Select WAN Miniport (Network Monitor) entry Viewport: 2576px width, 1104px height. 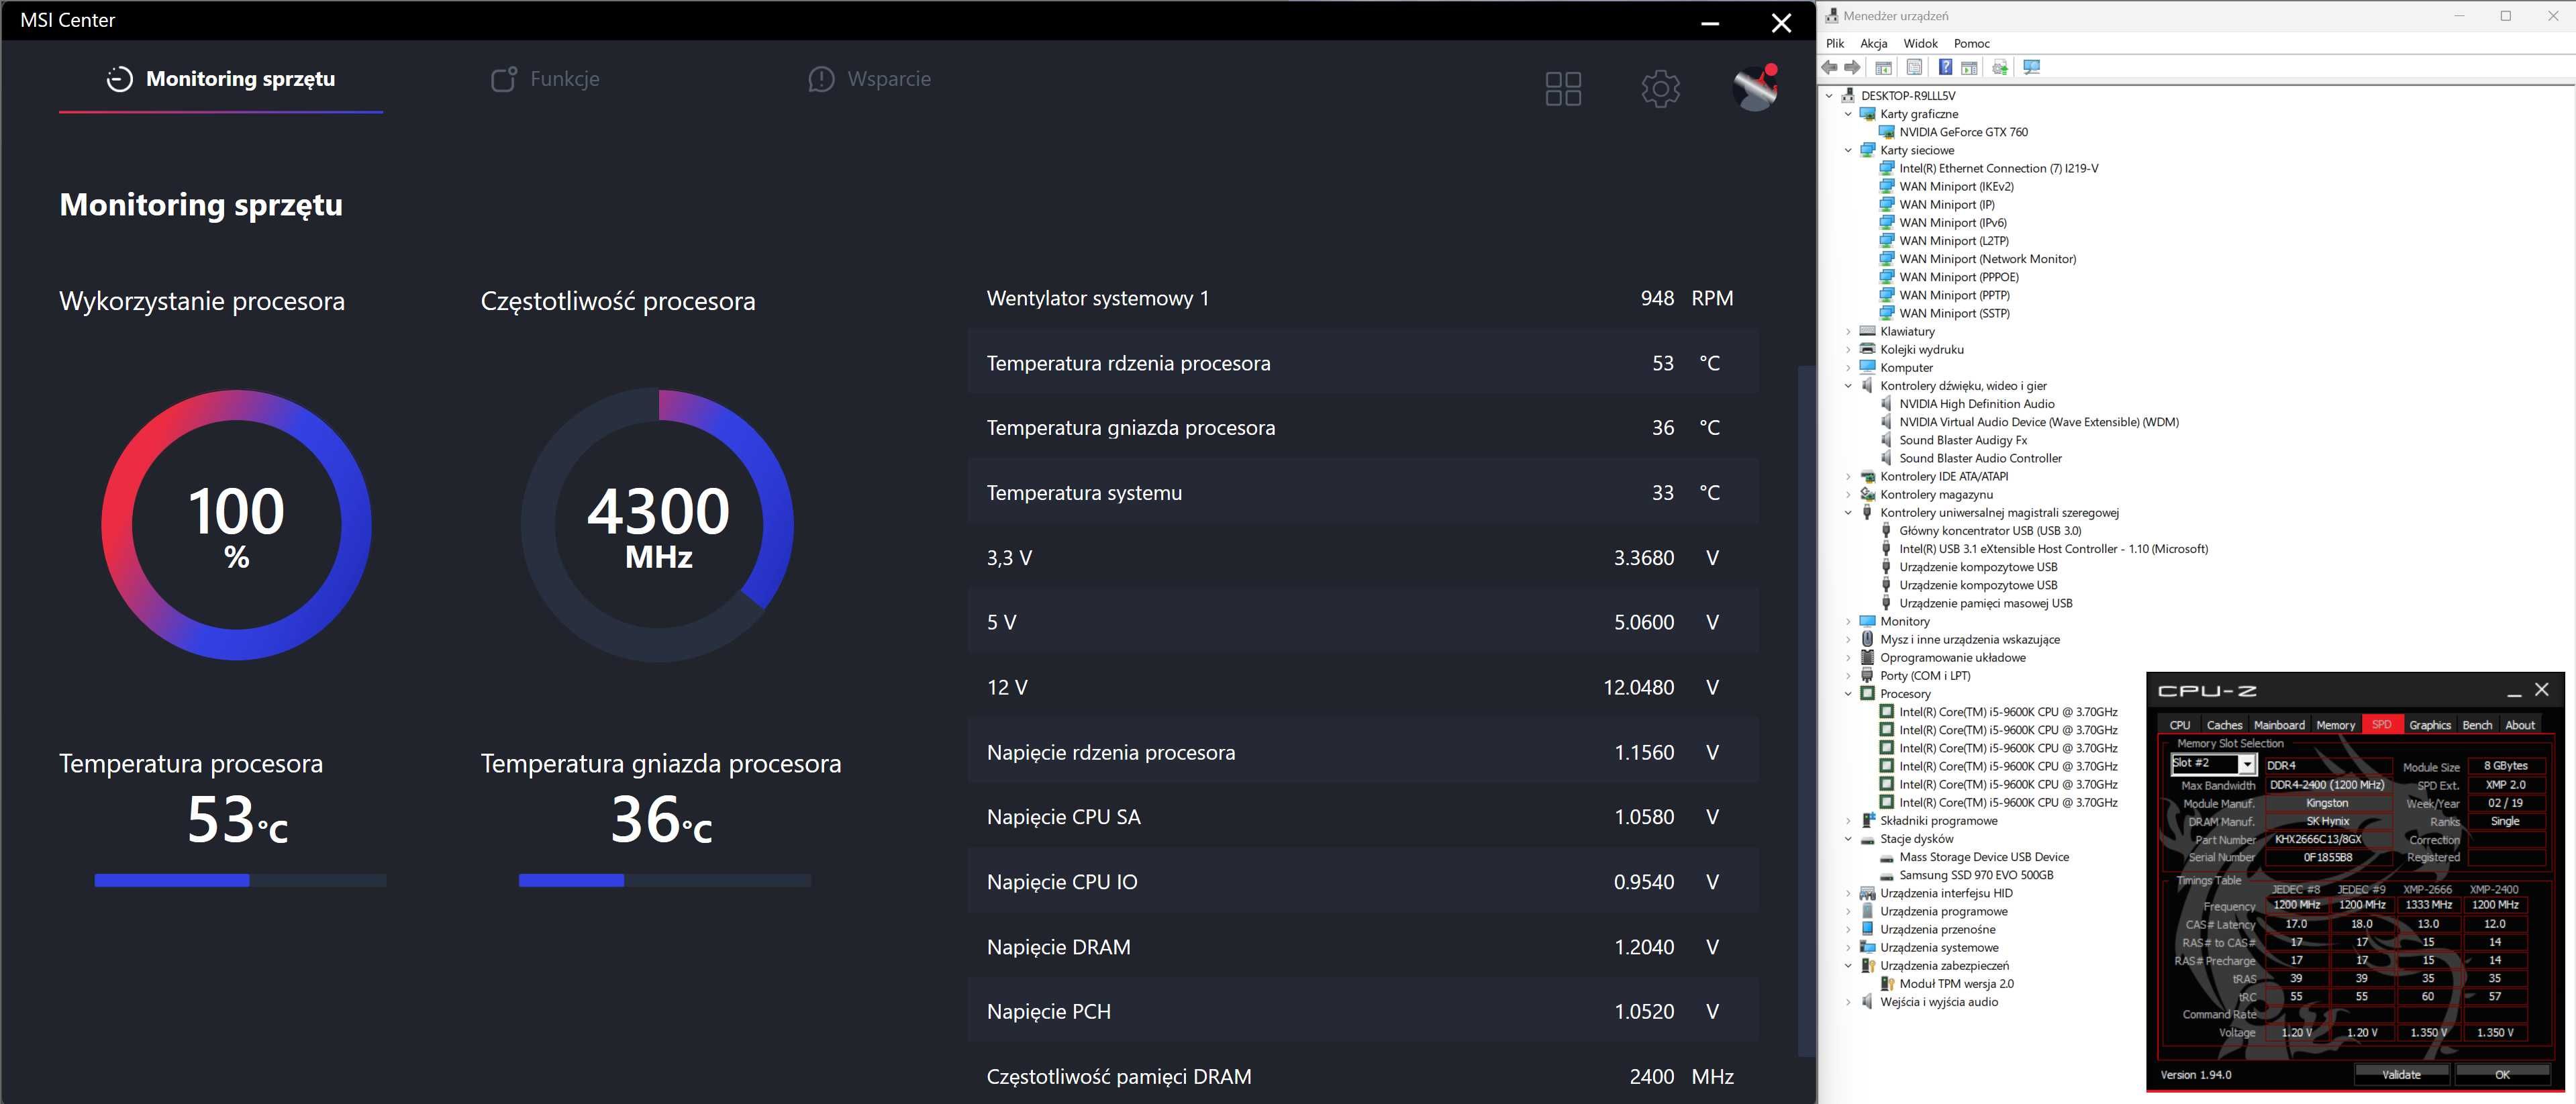(x=1987, y=259)
